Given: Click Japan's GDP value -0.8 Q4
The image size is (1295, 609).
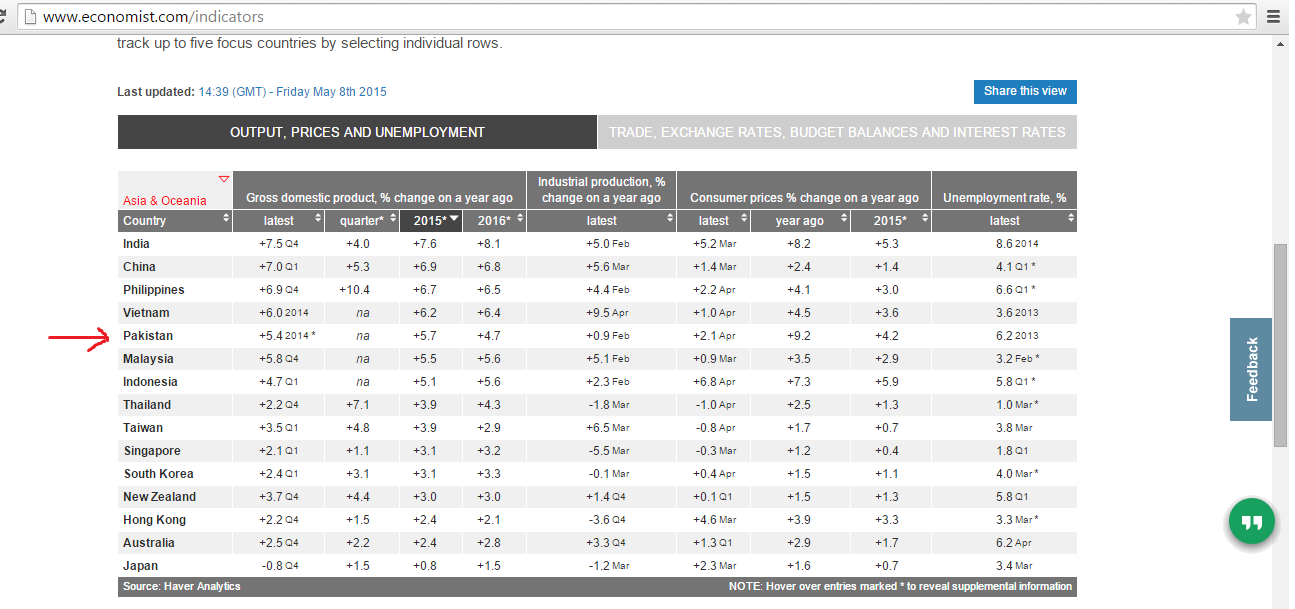Looking at the screenshot, I should [279, 566].
